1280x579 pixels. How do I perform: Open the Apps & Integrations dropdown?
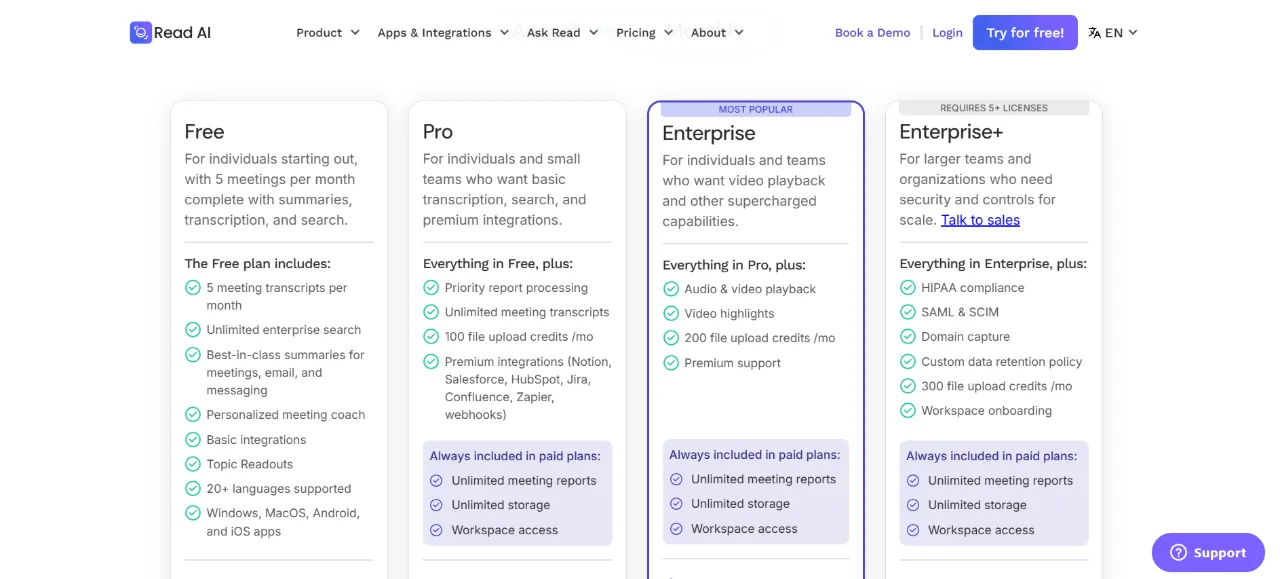point(443,33)
